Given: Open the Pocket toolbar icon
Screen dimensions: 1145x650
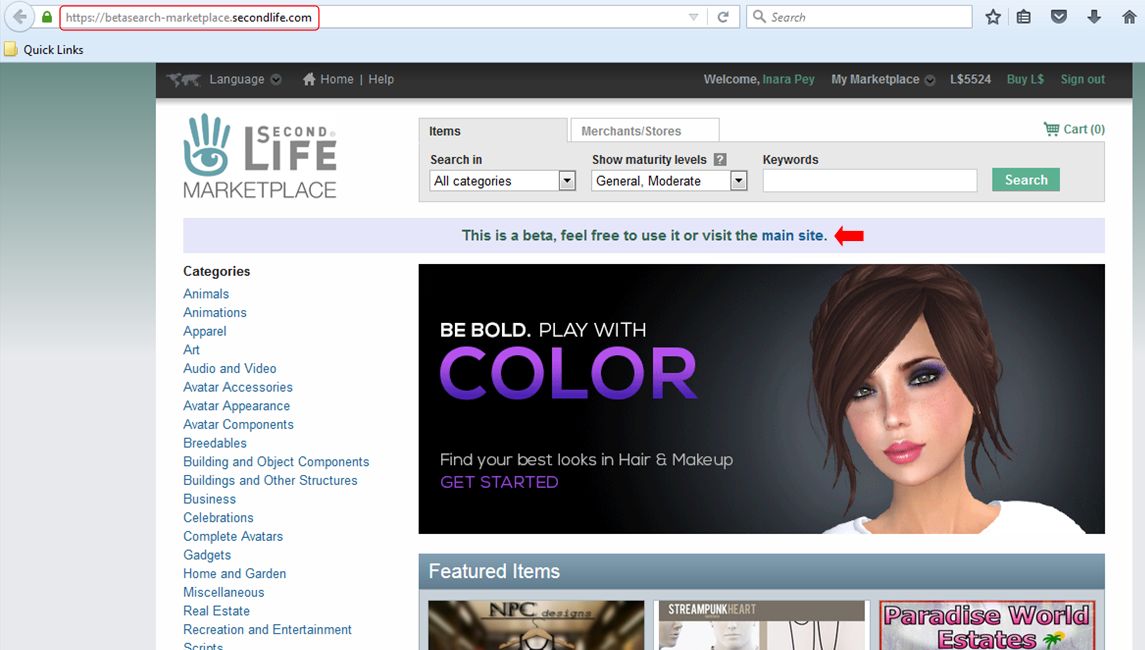Looking at the screenshot, I should (1059, 17).
